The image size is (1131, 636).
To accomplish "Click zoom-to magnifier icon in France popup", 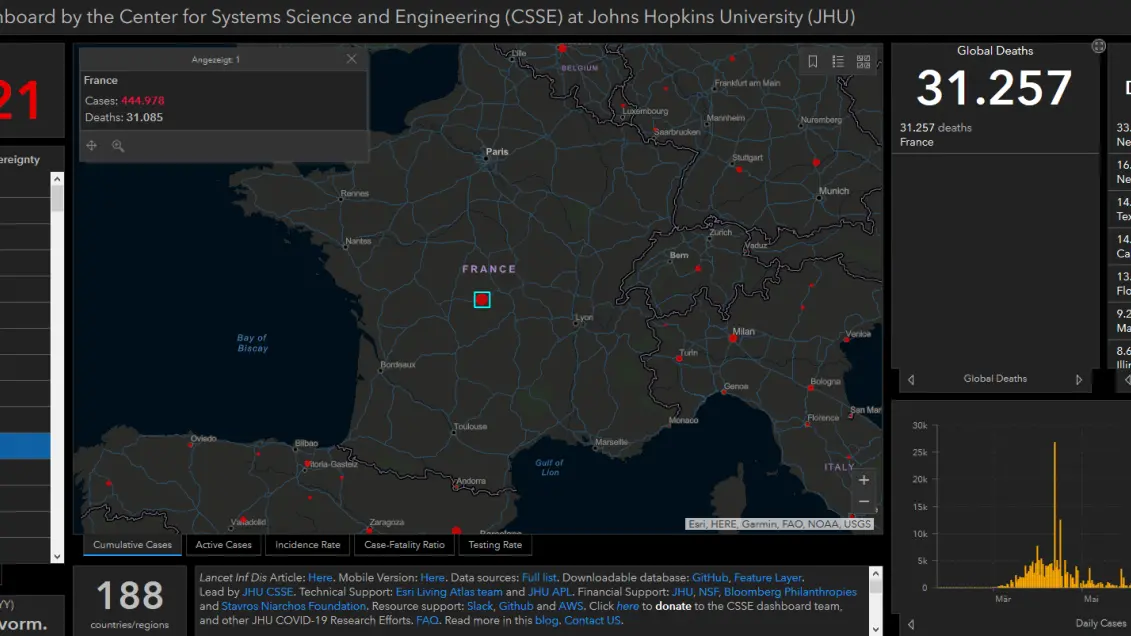I will (x=118, y=146).
